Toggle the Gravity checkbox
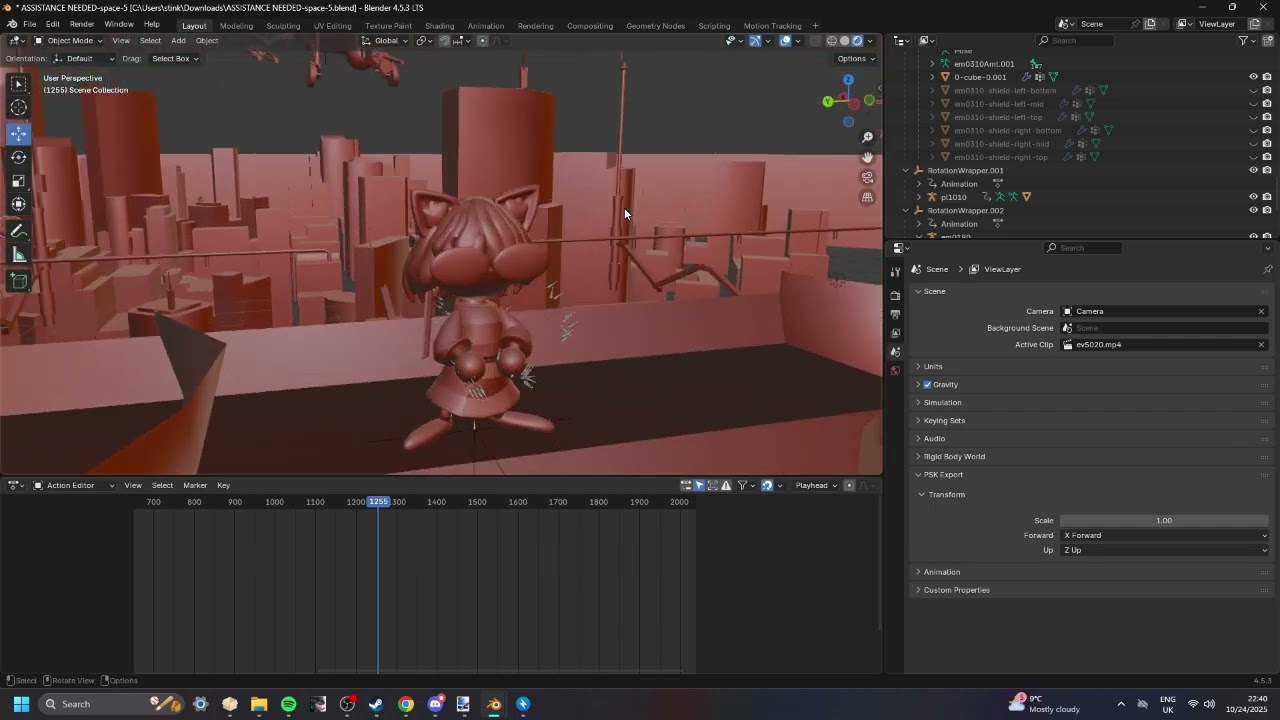Screen dimensions: 1280x720 pyautogui.click(x=928, y=385)
